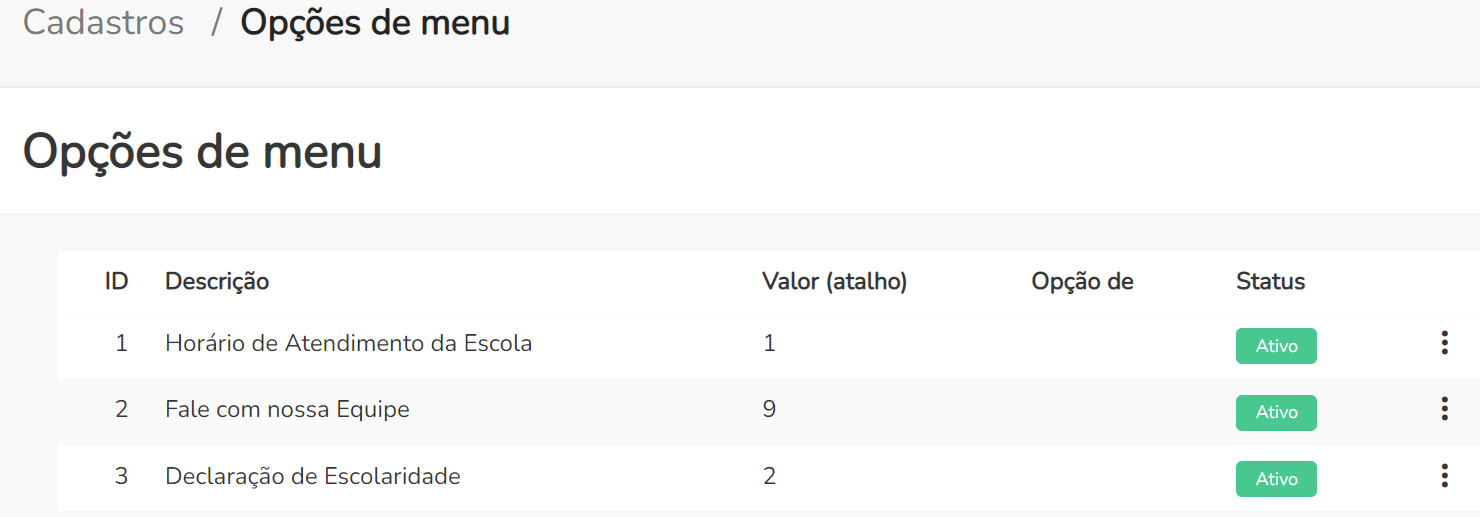Select the Horário de Atendimento da Escola row

[x=348, y=344]
